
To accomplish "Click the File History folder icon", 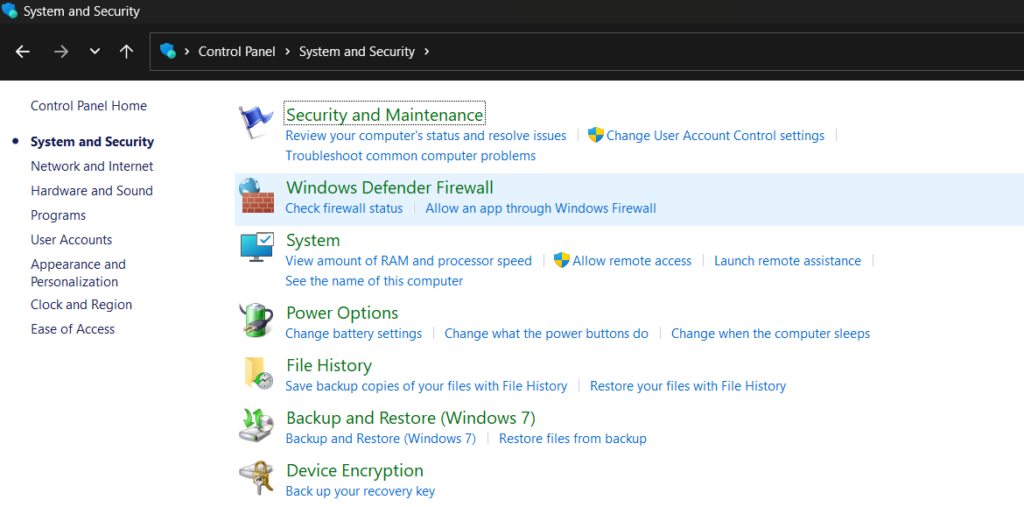I will (256, 374).
